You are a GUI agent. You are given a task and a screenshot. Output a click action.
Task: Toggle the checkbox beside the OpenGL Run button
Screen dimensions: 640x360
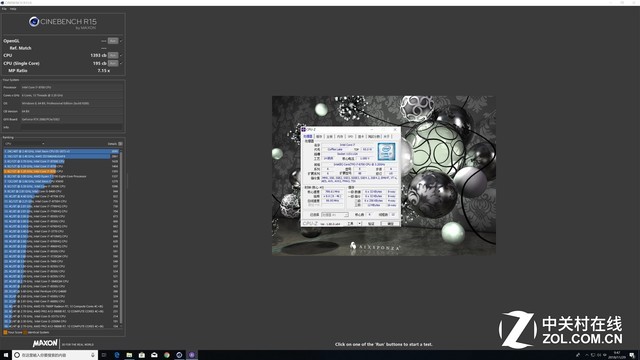coord(121,41)
